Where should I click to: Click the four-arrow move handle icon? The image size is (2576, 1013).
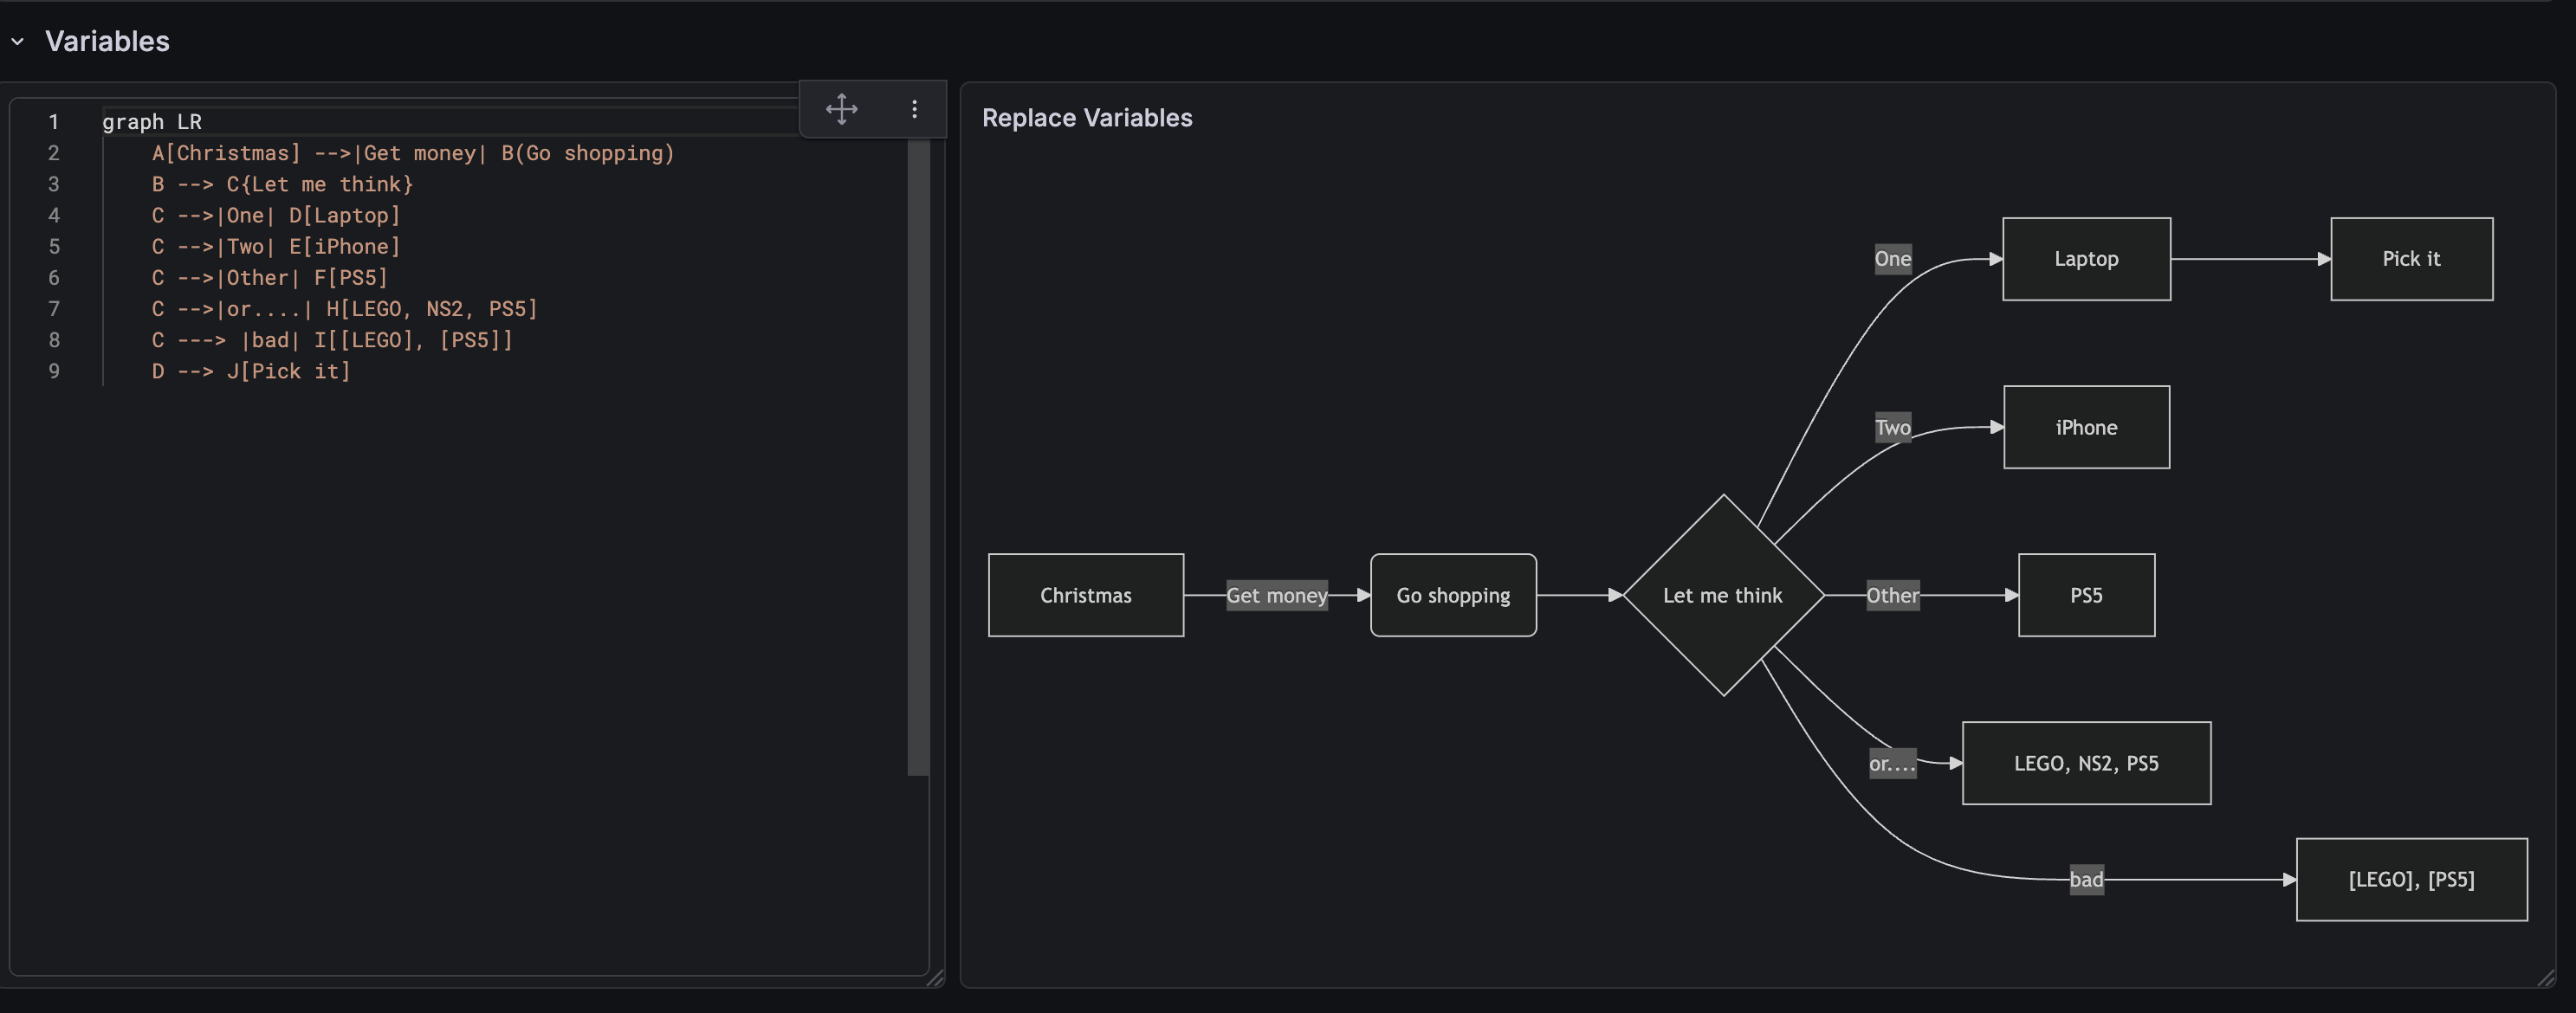coord(841,109)
